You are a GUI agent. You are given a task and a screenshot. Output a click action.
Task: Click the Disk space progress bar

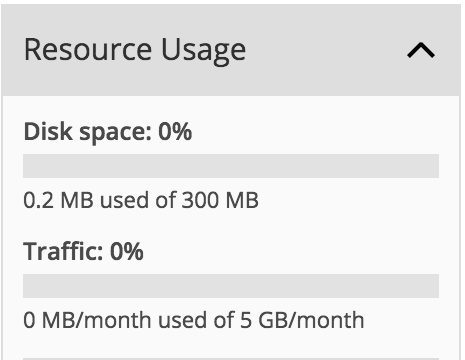231,166
